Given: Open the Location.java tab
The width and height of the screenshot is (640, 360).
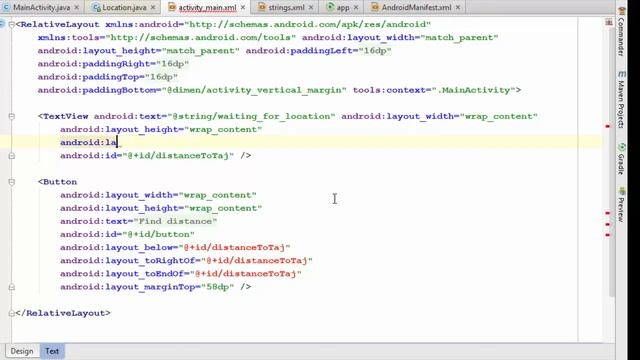Looking at the screenshot, I should [124, 7].
